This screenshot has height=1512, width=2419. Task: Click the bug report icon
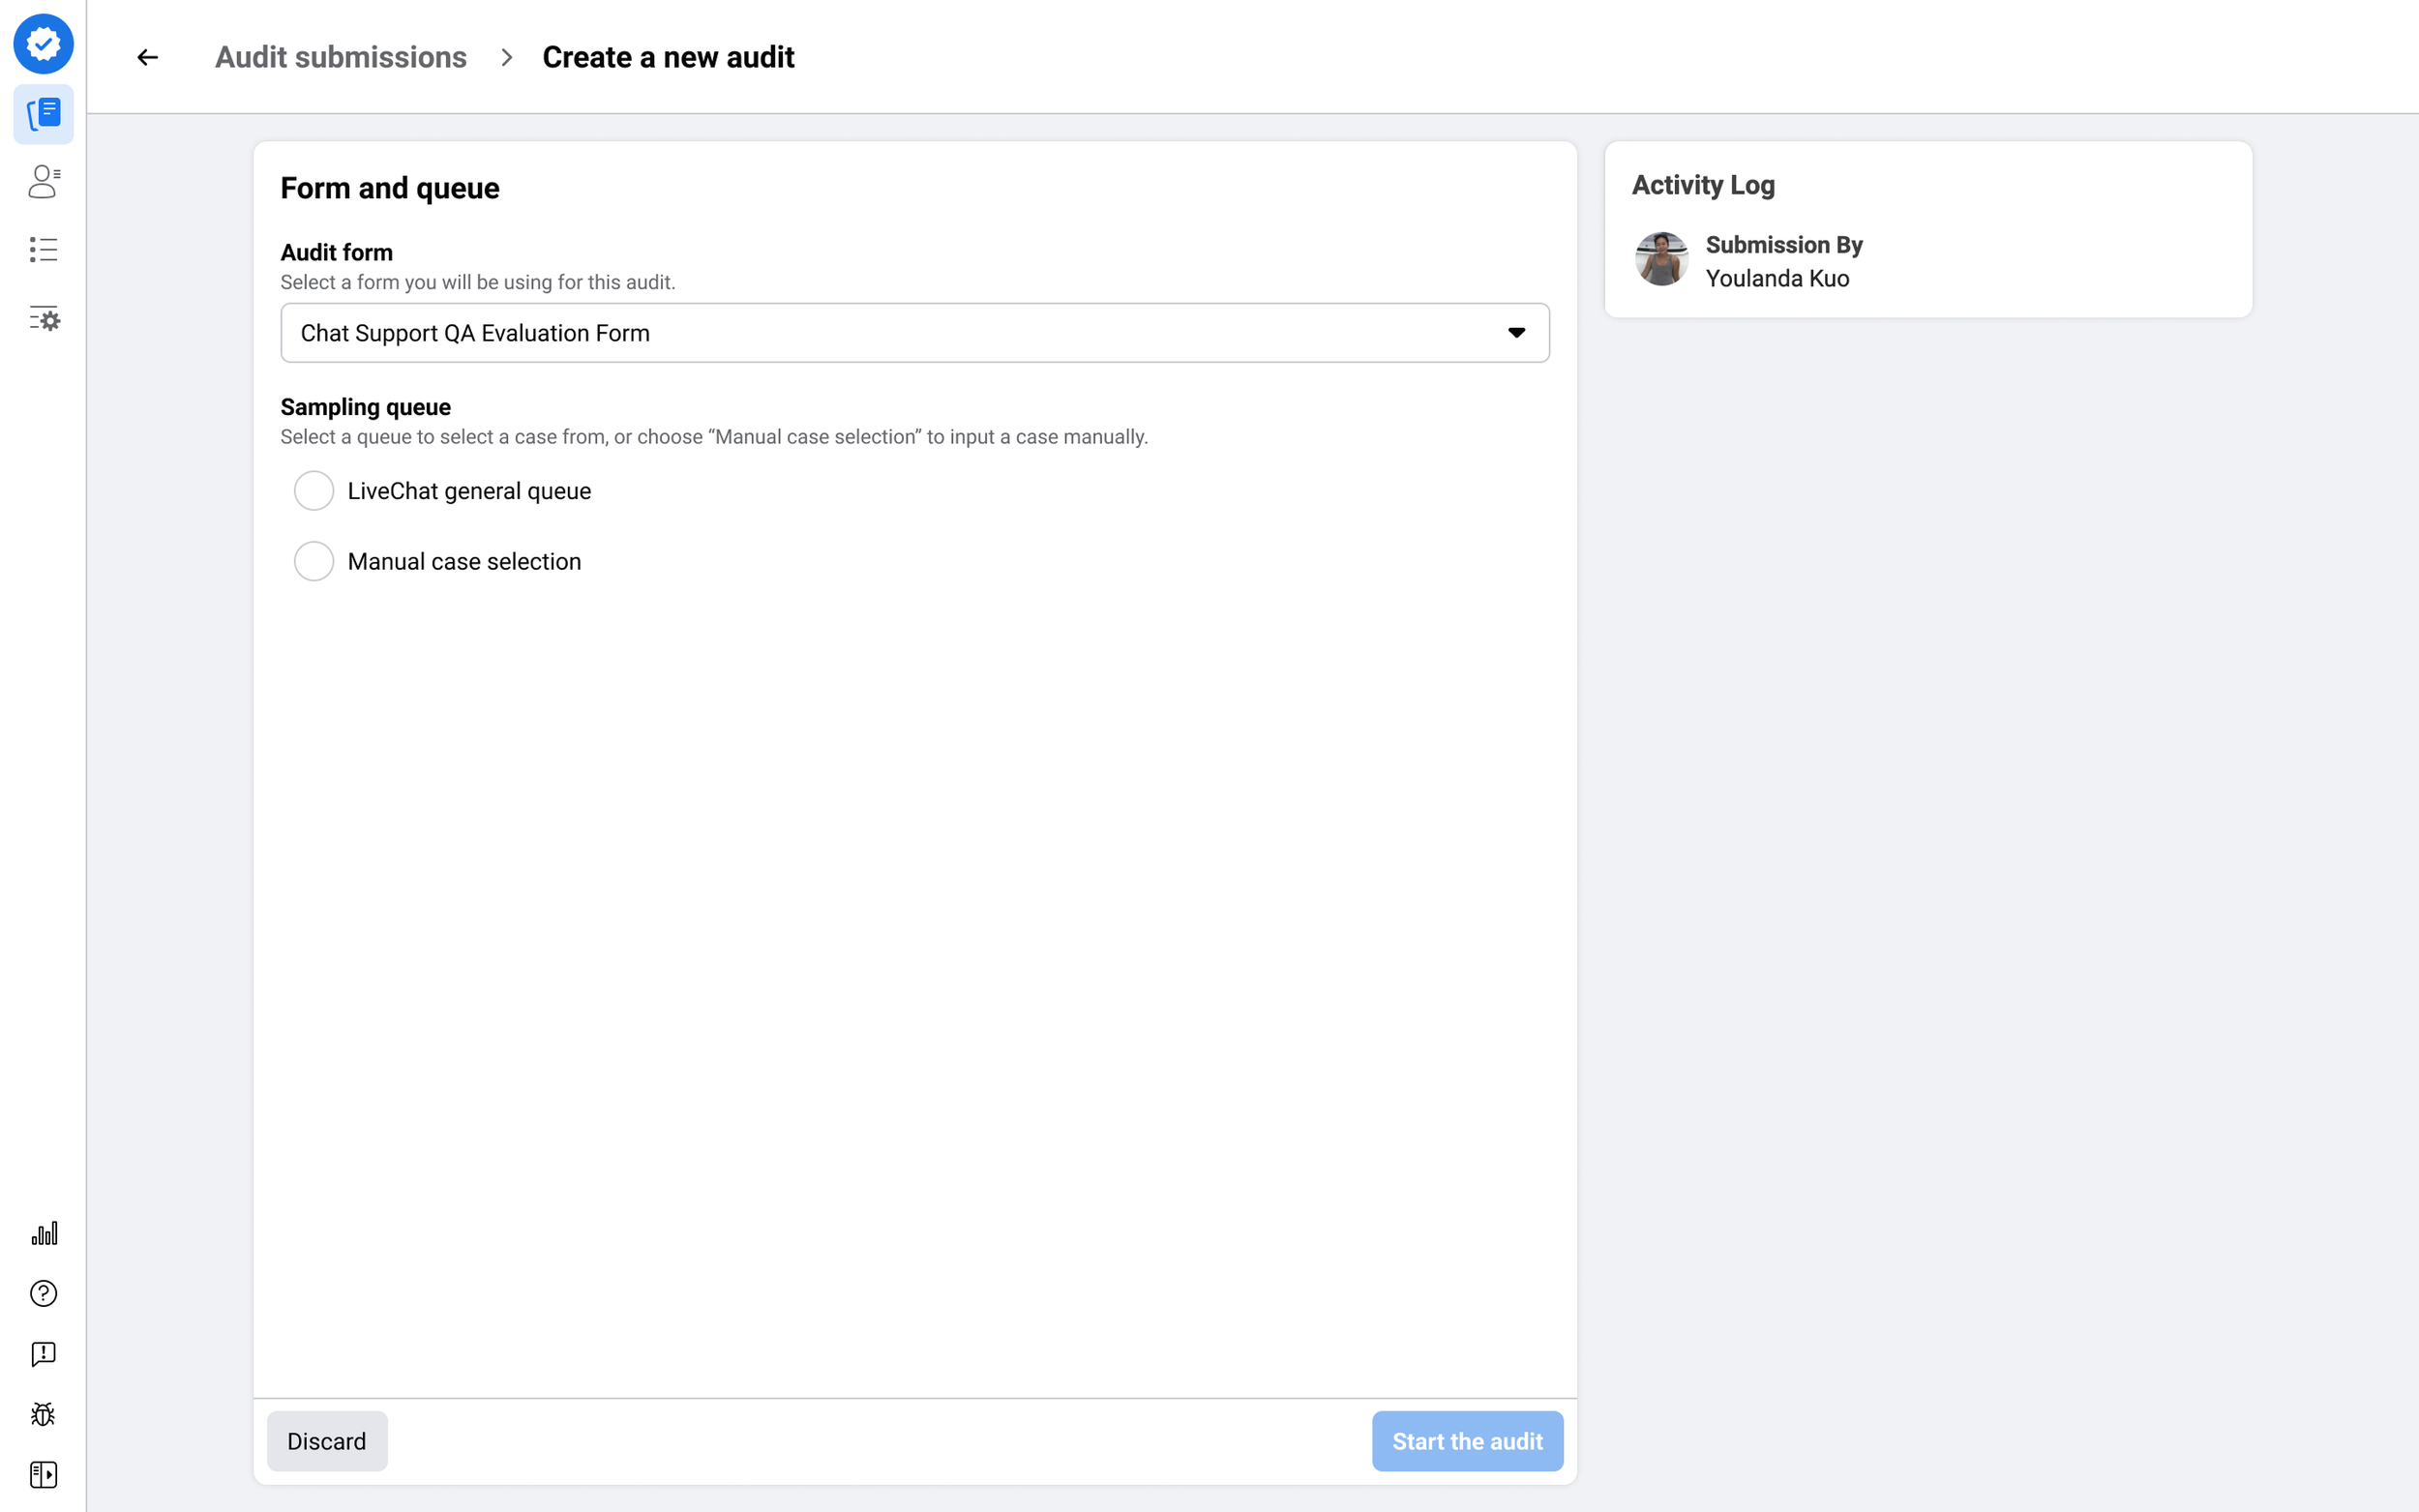coord(43,1414)
